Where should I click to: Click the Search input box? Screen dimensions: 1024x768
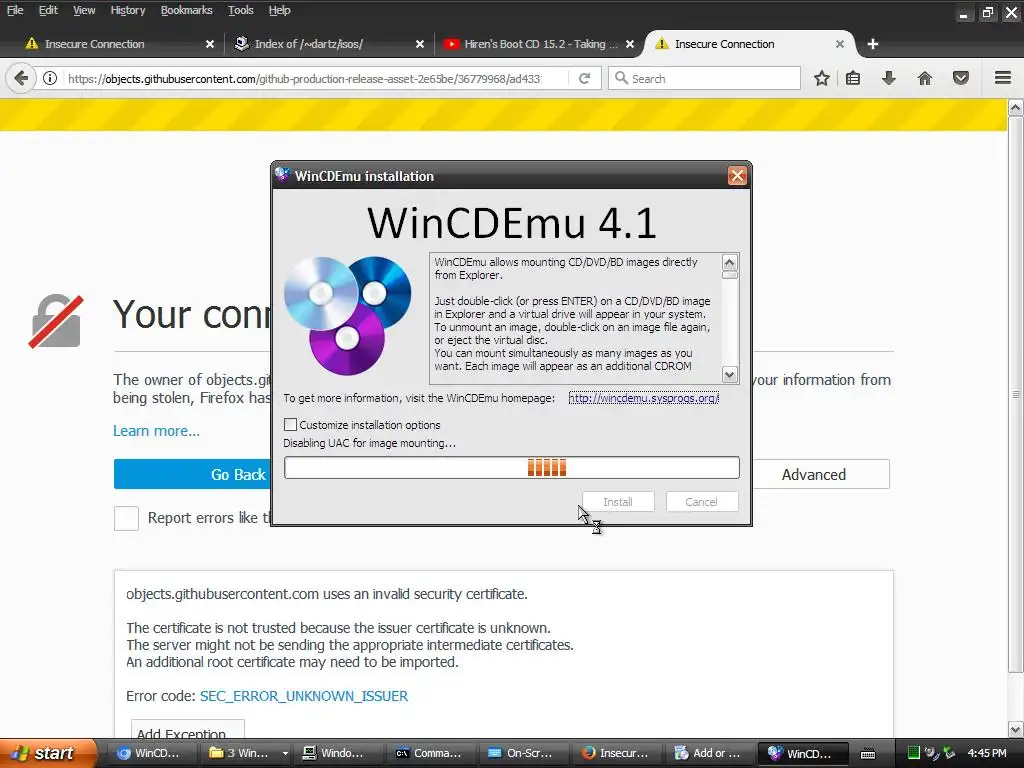(x=704, y=78)
